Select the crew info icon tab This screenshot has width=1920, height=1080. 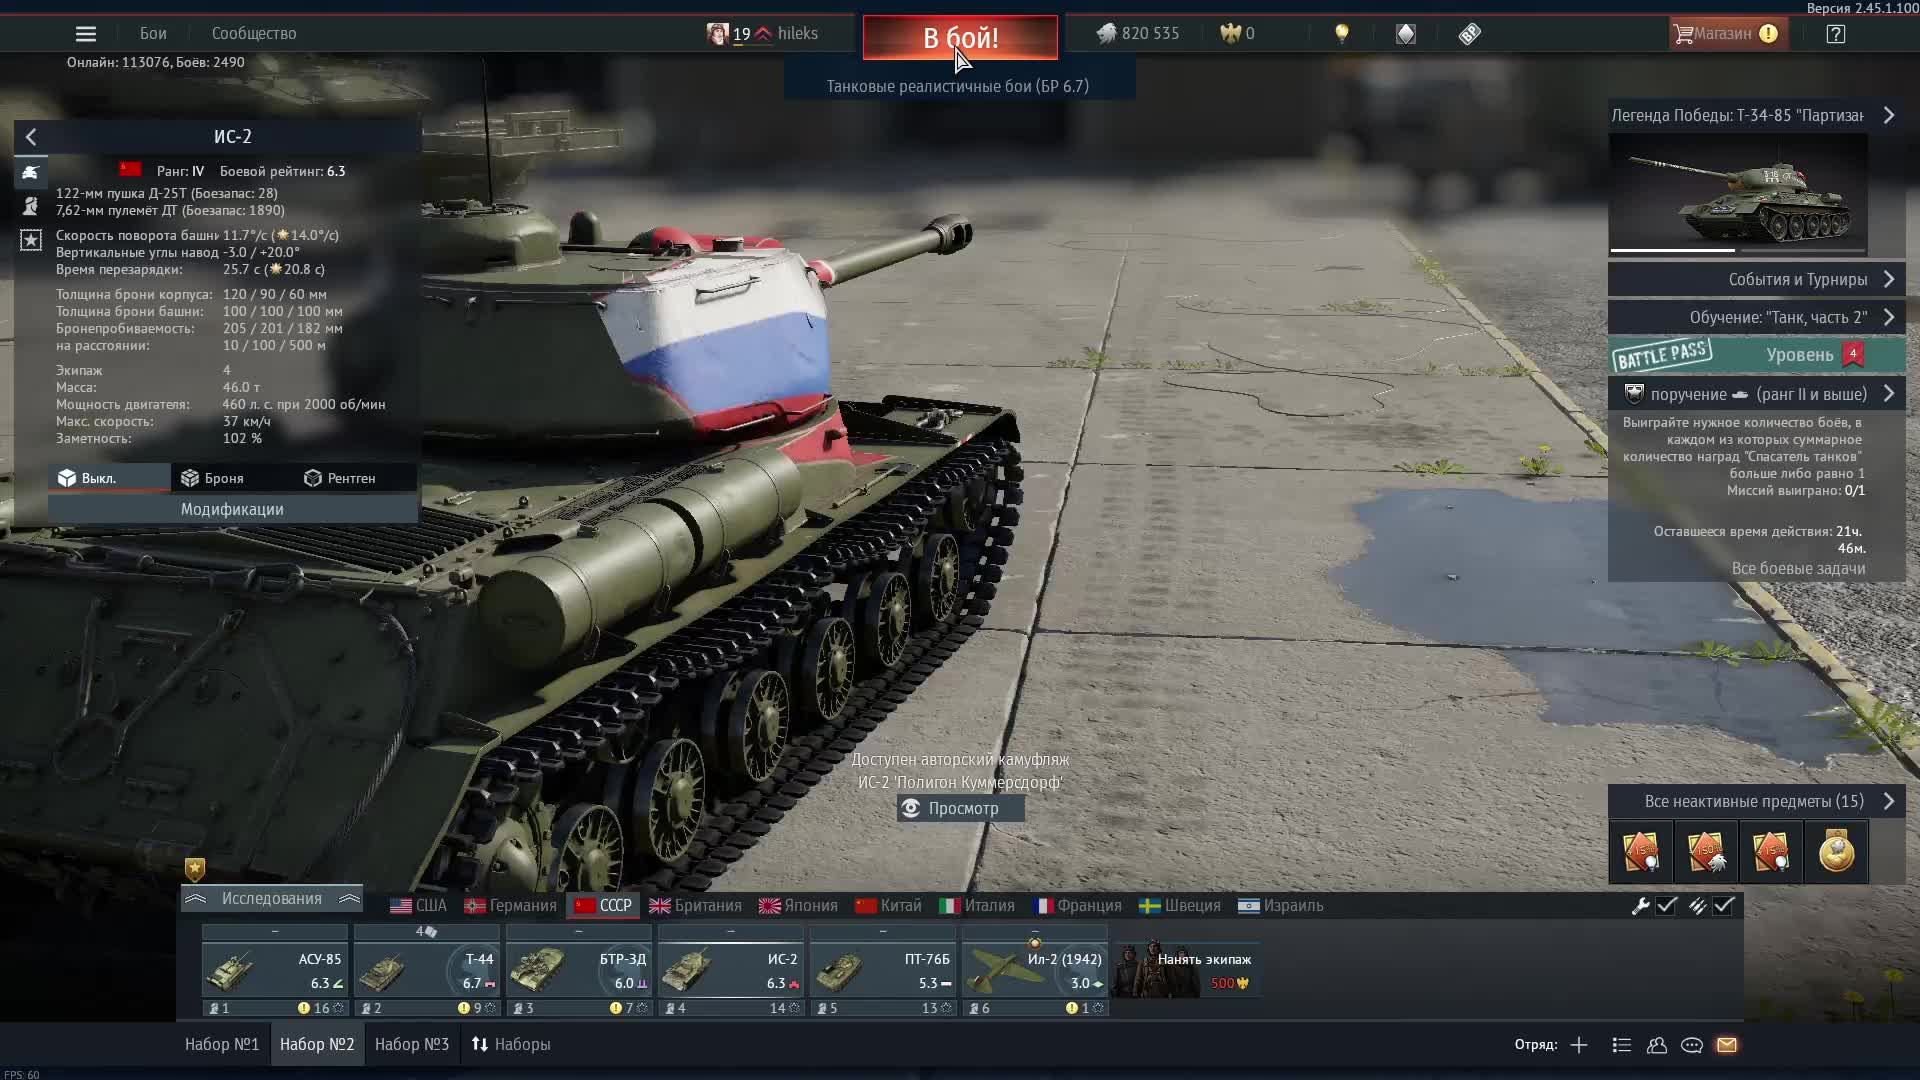(x=31, y=206)
